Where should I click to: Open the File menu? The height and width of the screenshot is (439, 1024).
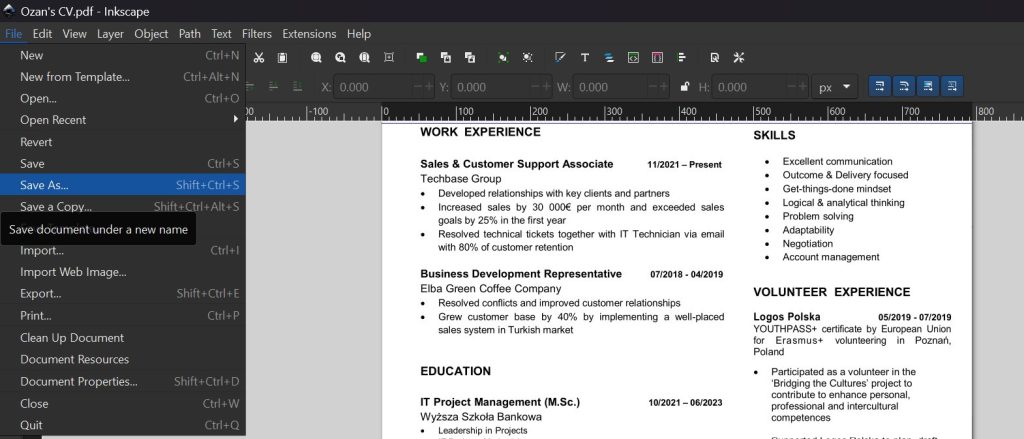point(13,34)
